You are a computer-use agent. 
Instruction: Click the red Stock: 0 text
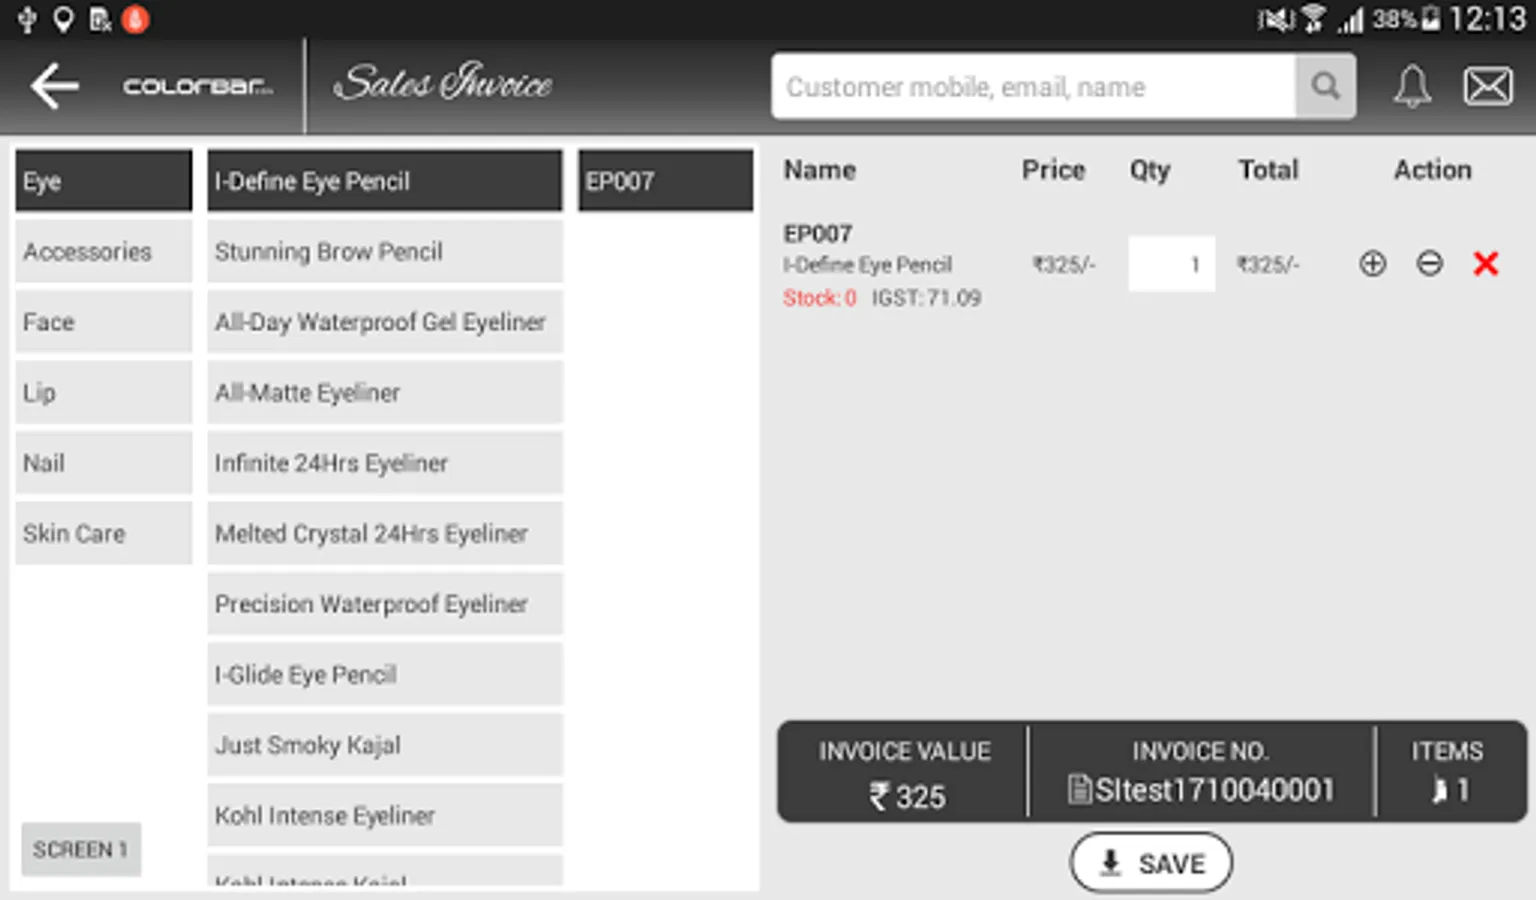tap(820, 298)
